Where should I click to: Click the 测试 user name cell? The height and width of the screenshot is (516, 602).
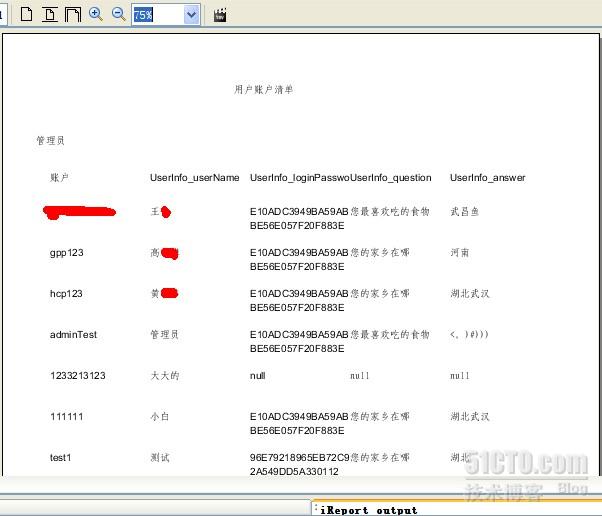(160, 458)
